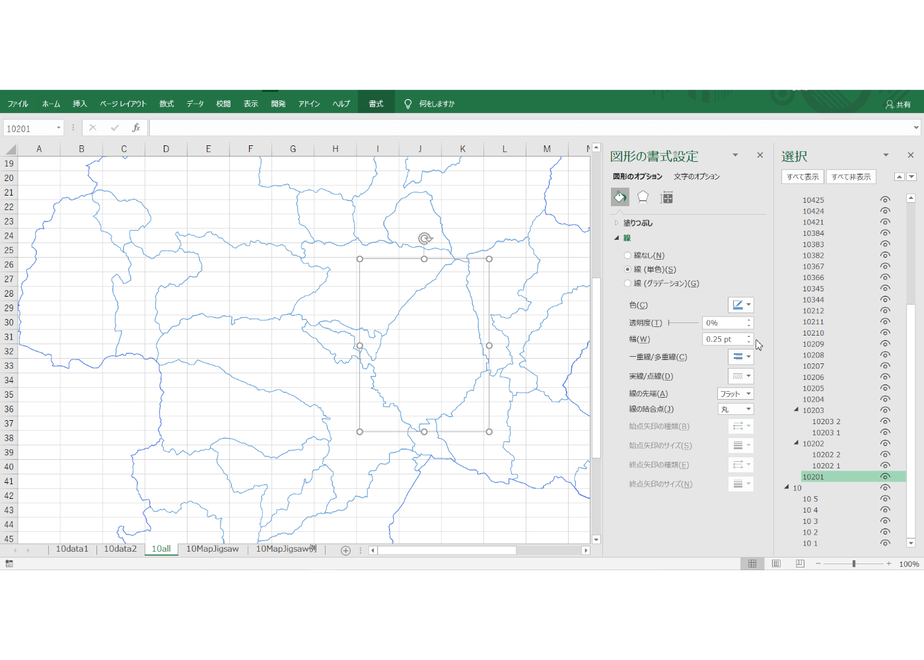Screen dimensions: 924x660
Task: Select the No line radio option
Action: tap(628, 256)
